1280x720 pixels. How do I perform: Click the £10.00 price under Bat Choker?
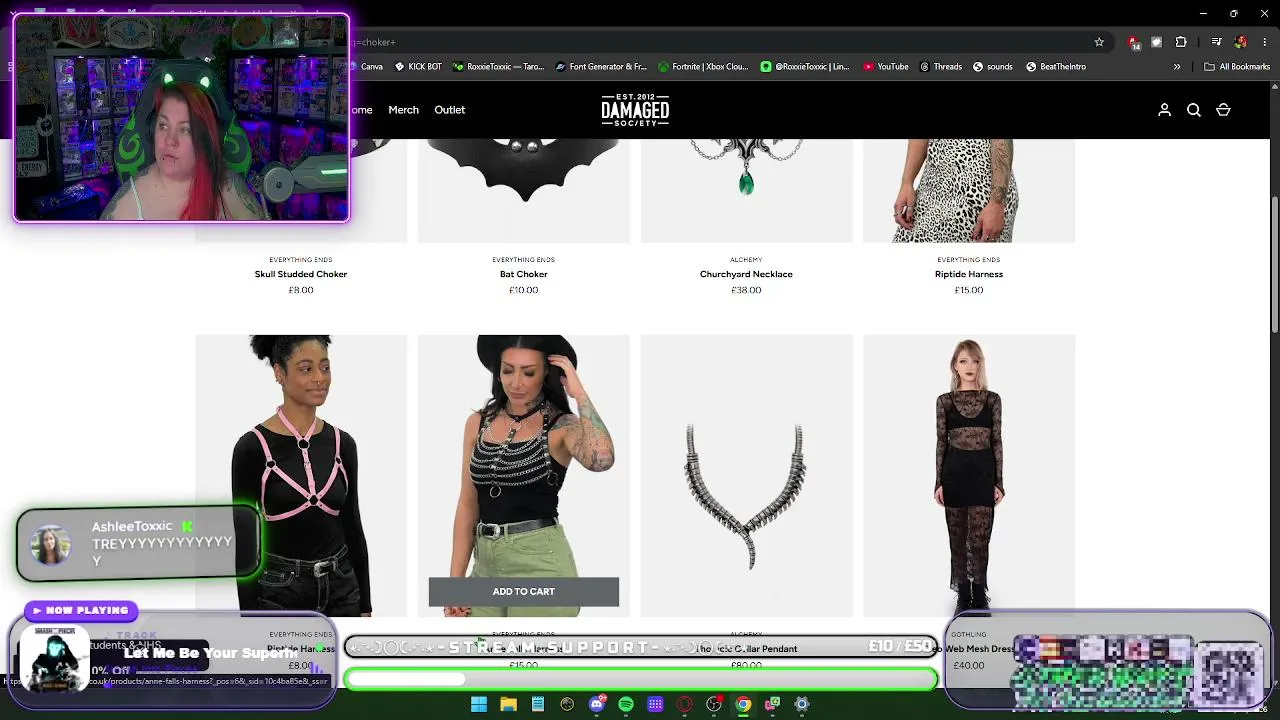tap(524, 290)
